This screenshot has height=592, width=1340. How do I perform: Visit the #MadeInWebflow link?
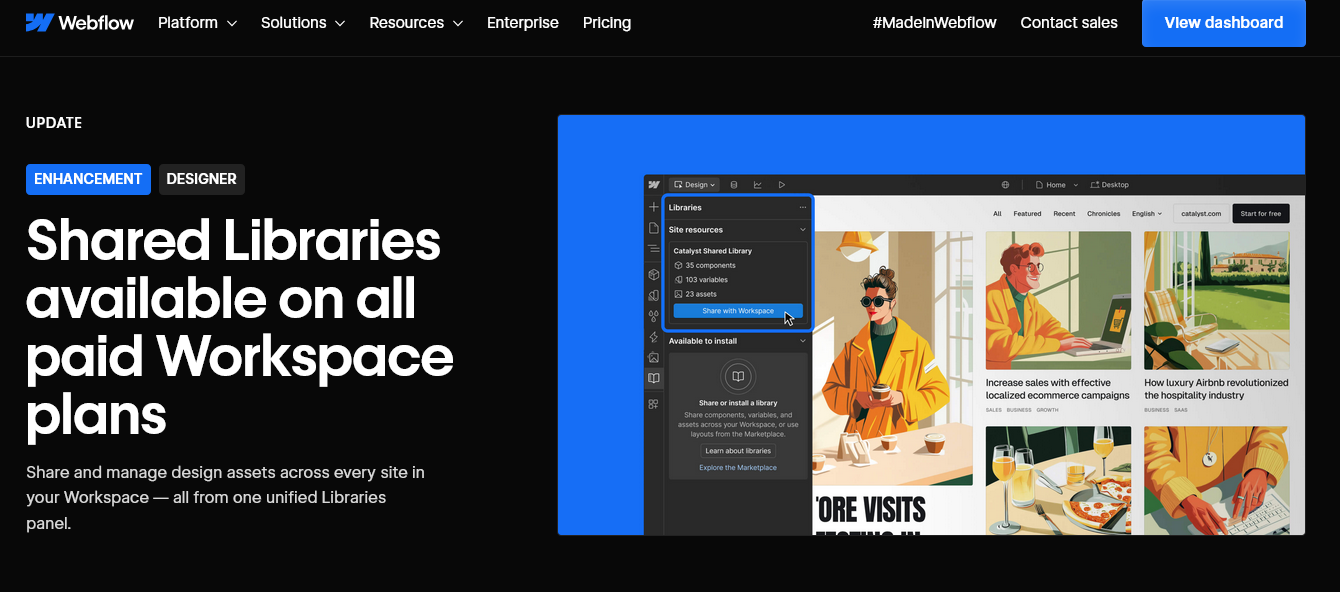tap(934, 22)
